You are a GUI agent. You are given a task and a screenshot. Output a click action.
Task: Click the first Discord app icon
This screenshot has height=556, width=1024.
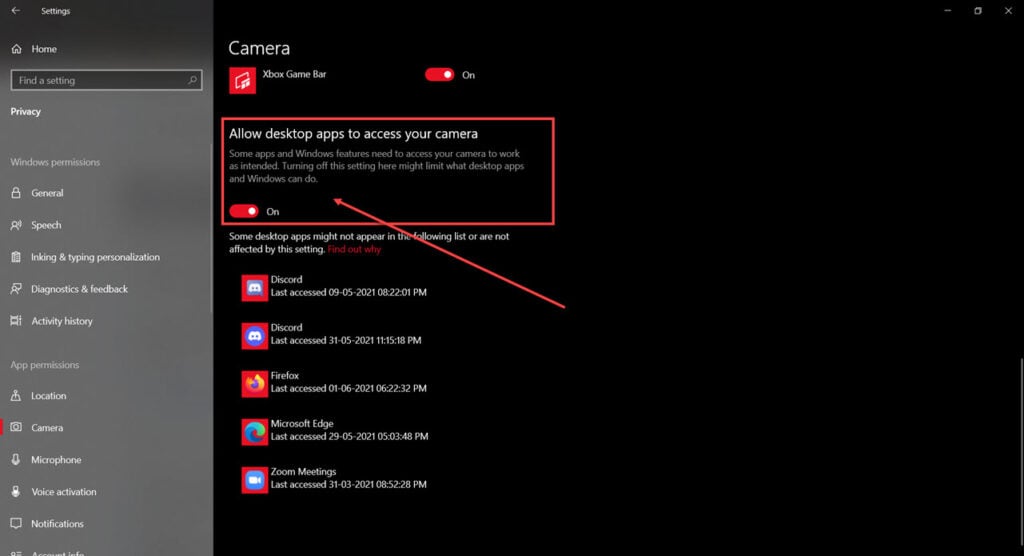(255, 288)
